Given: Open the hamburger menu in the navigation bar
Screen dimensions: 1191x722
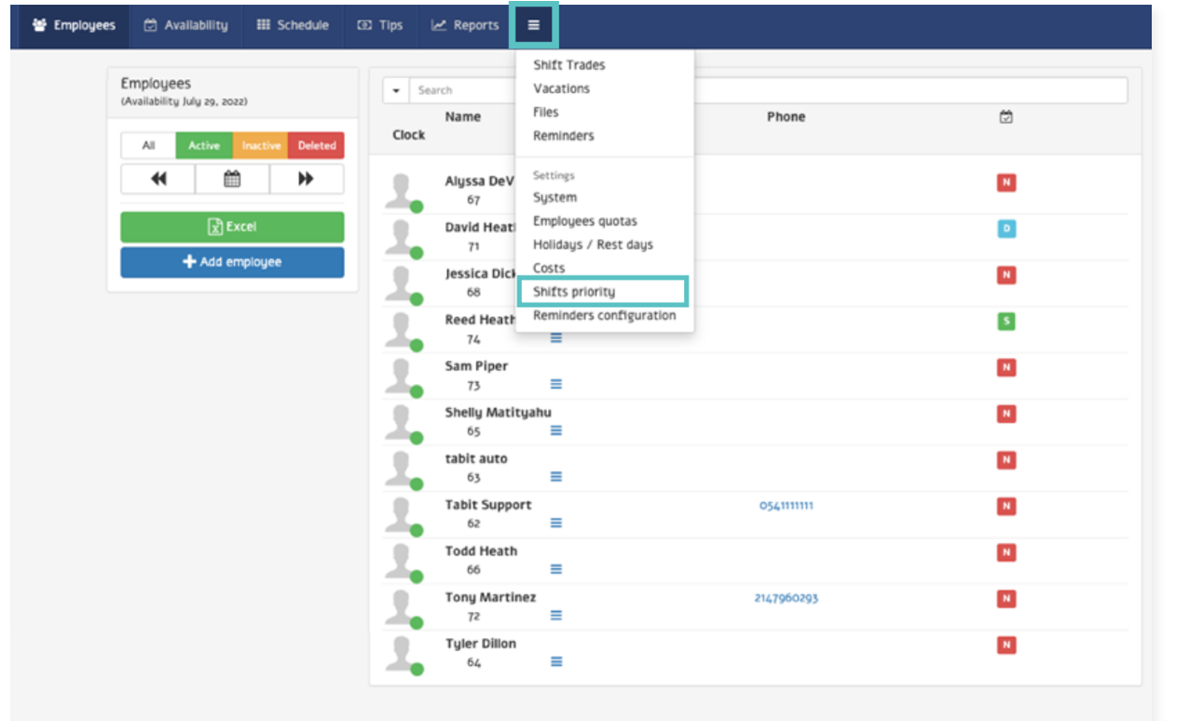Looking at the screenshot, I should [x=534, y=26].
